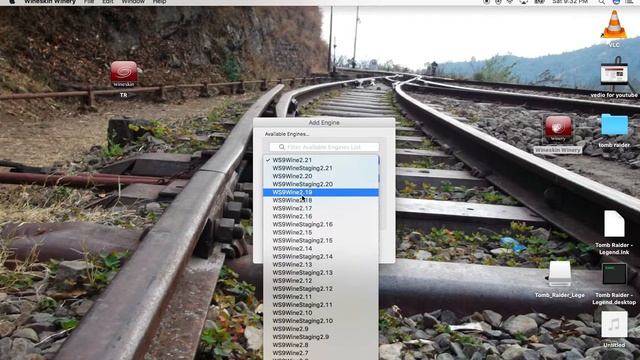Image resolution: width=640 pixels, height=360 pixels.
Task: Select WS9WineStaging2.21 engine entry
Action: pos(321,168)
